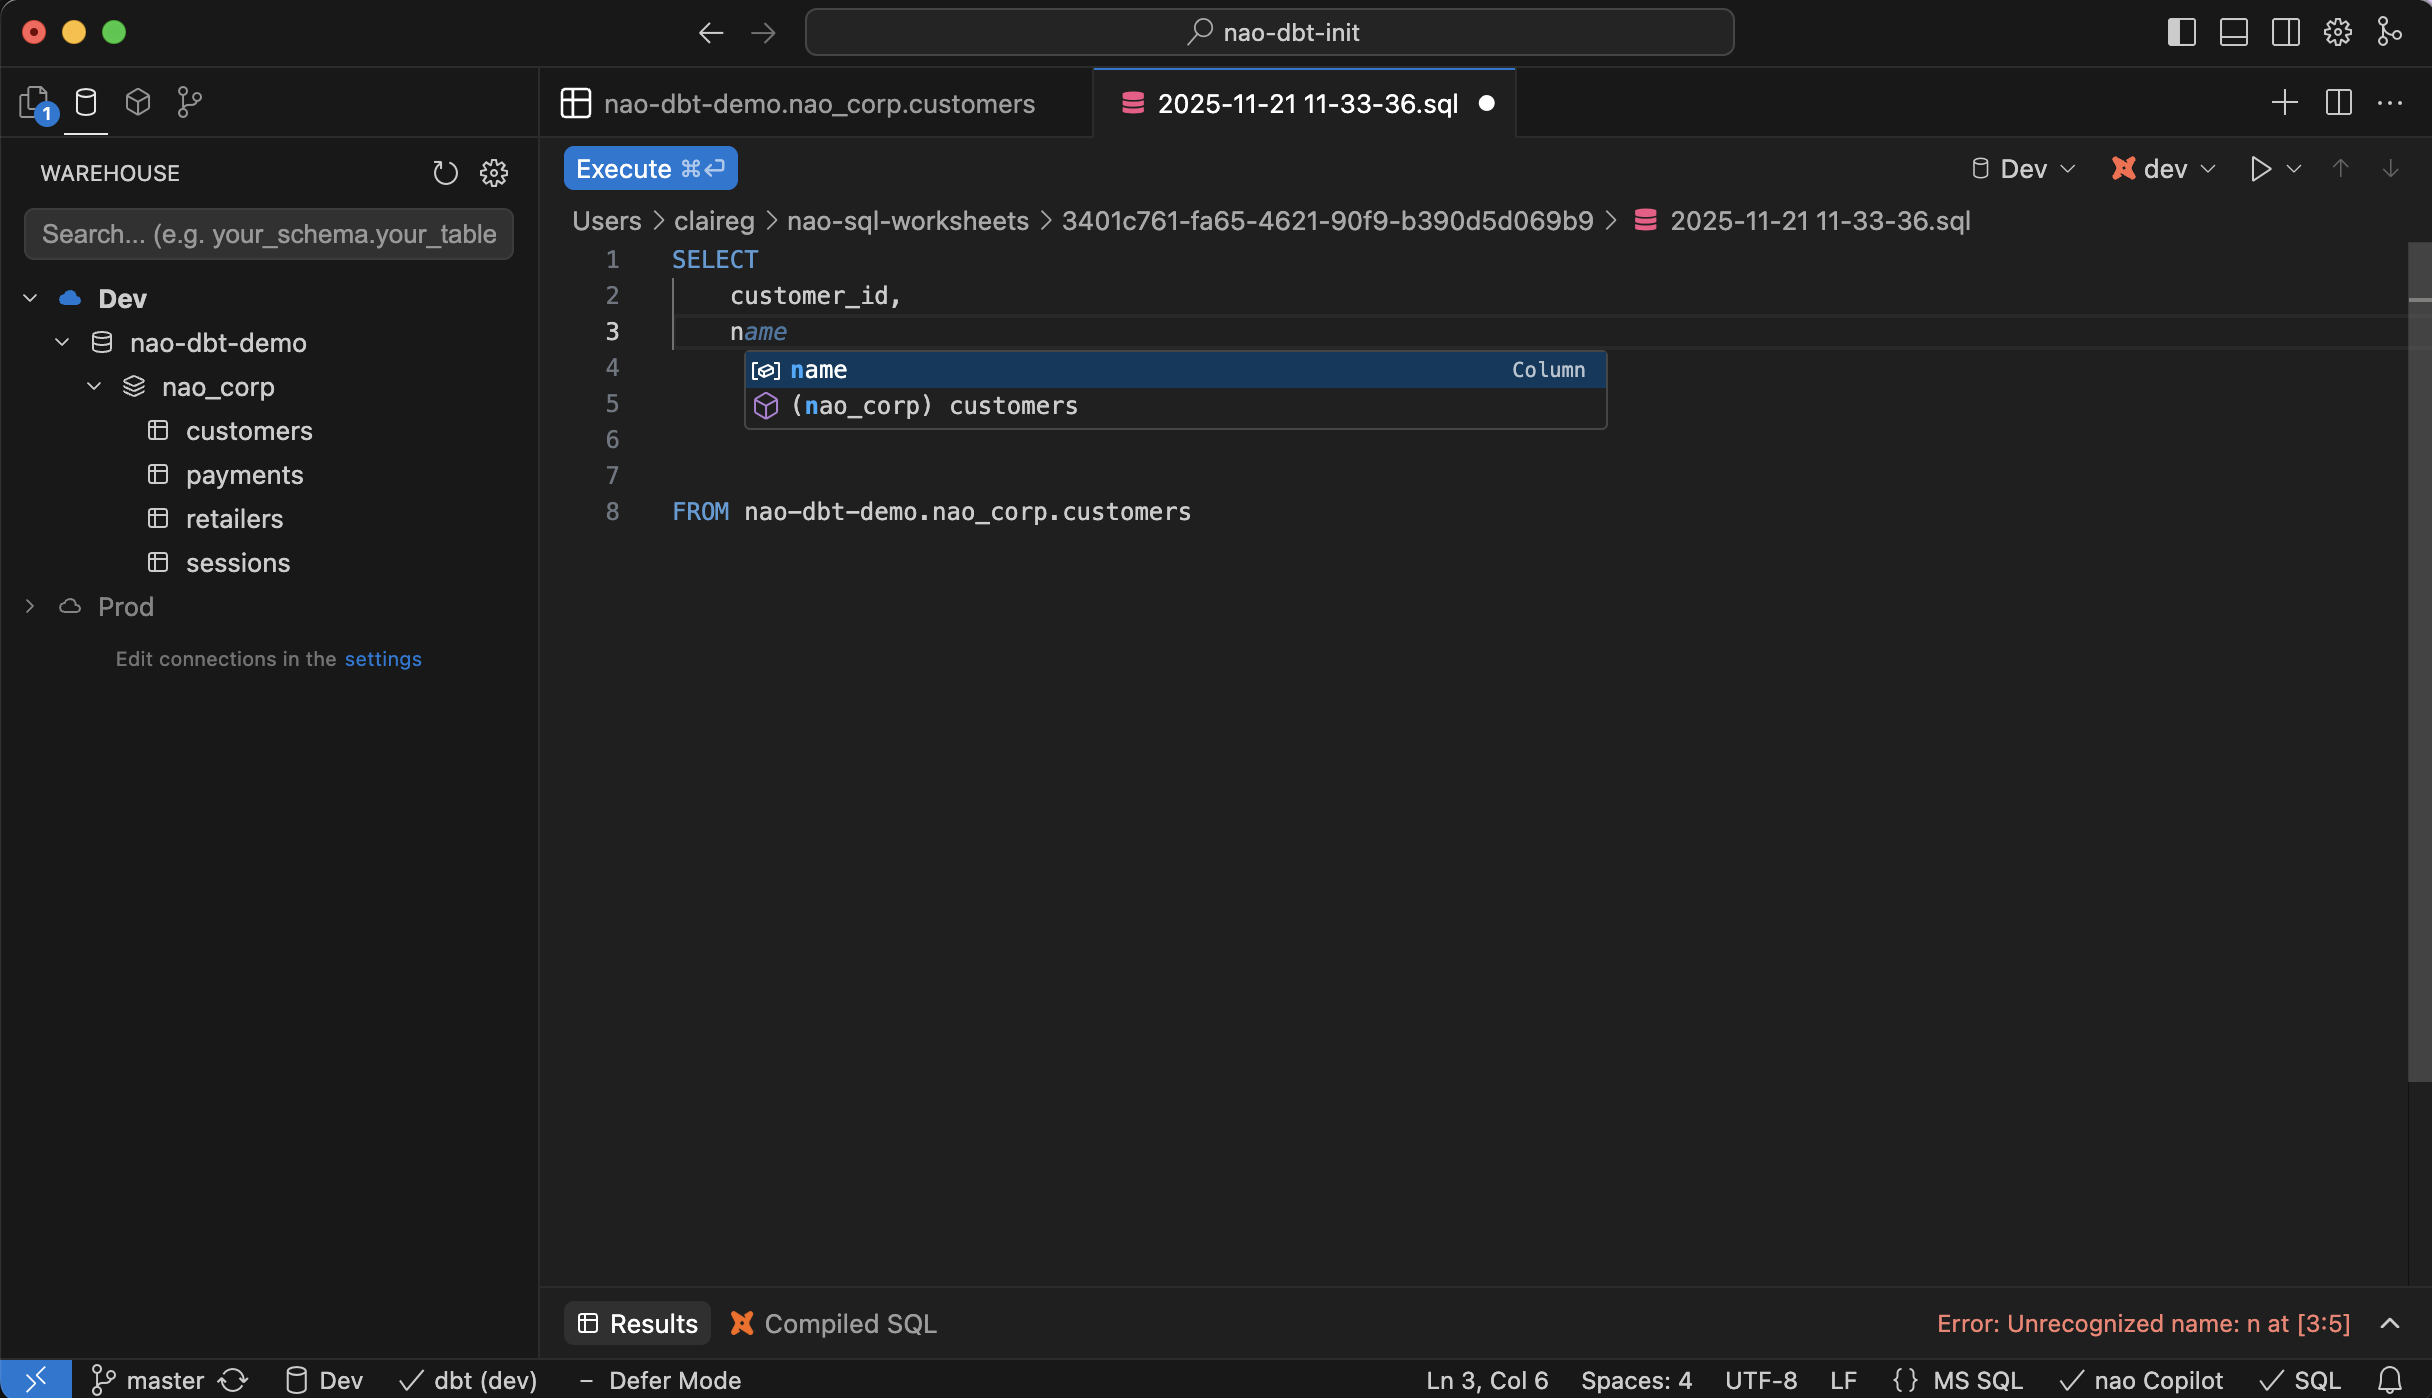Open the Source Control branch icon

(x=189, y=101)
